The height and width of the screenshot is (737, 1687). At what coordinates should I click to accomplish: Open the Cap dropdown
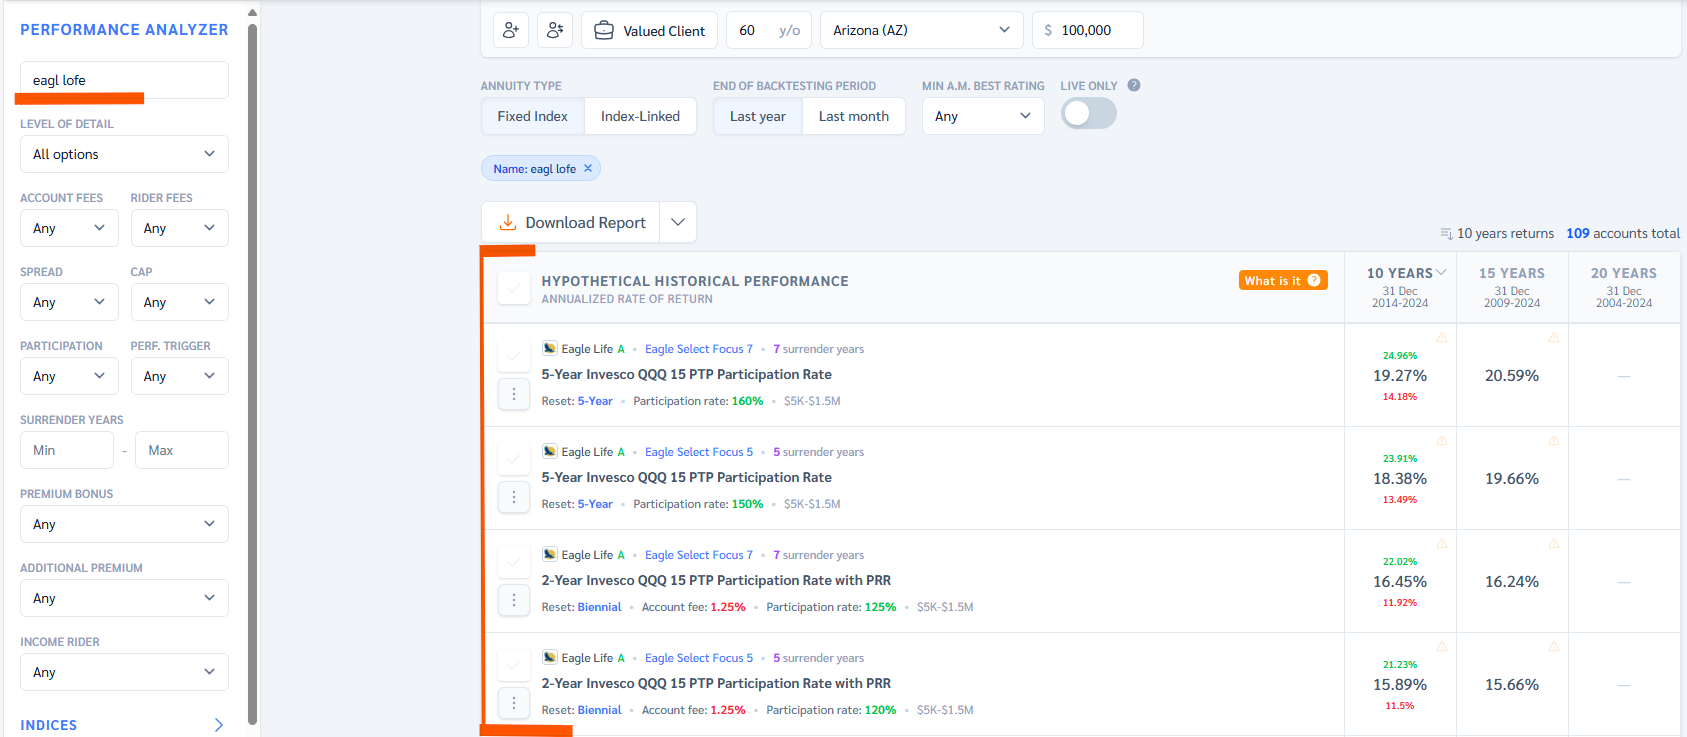(179, 302)
